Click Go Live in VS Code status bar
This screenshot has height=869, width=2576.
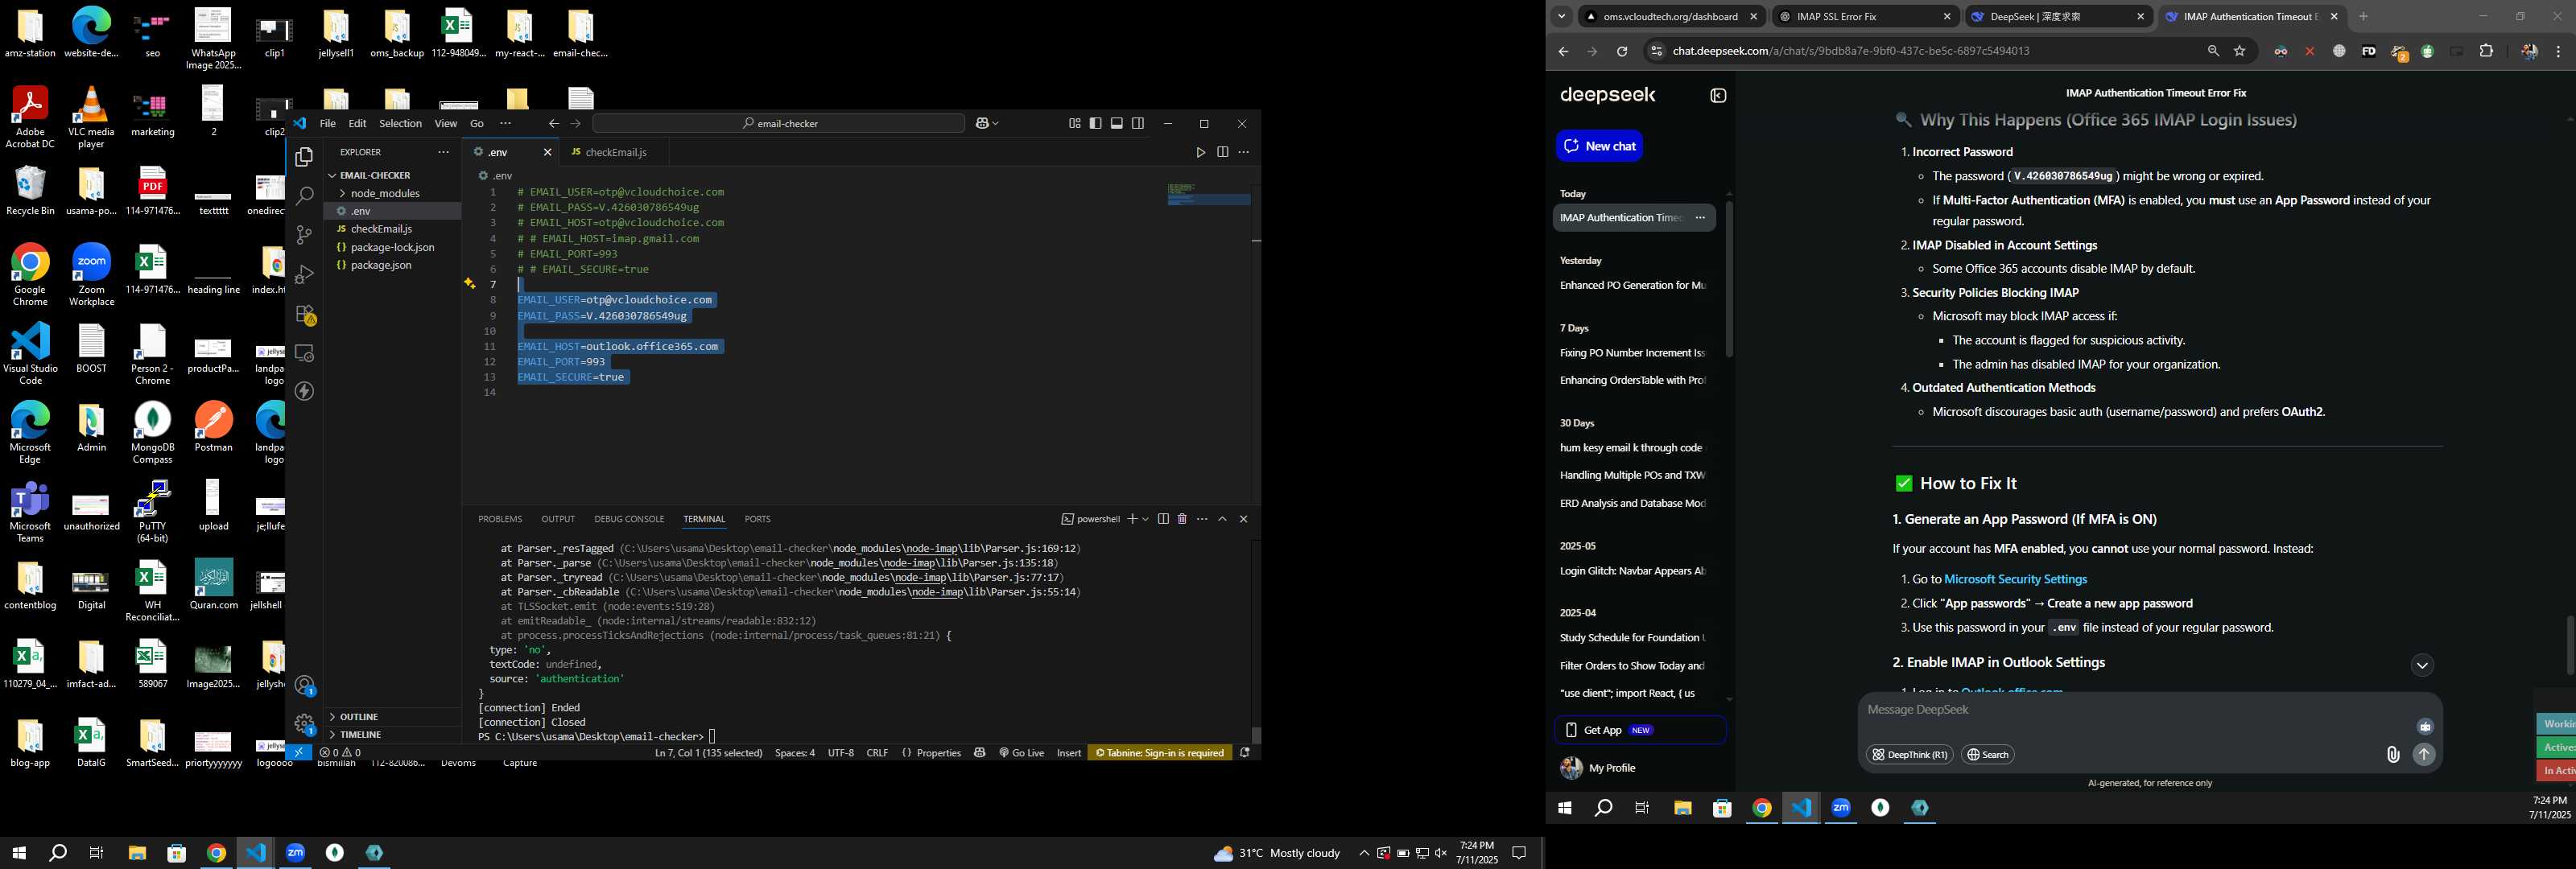click(x=1021, y=752)
